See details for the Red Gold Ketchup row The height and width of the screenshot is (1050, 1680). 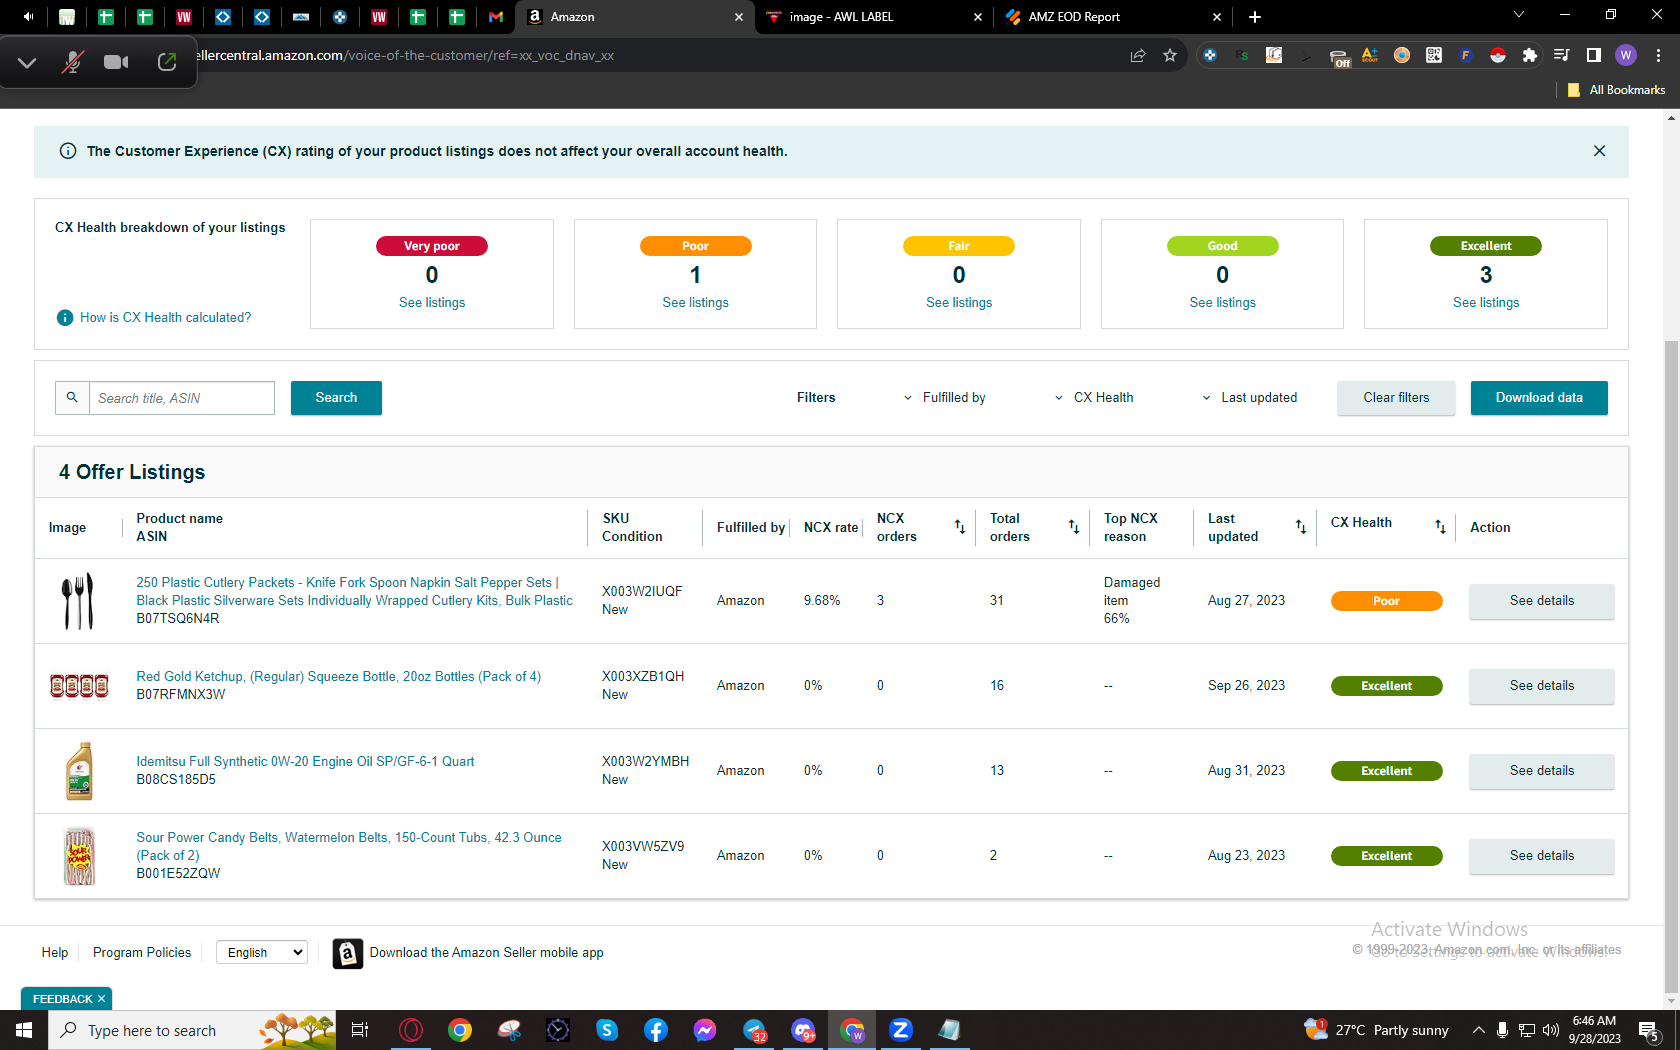[1541, 686]
